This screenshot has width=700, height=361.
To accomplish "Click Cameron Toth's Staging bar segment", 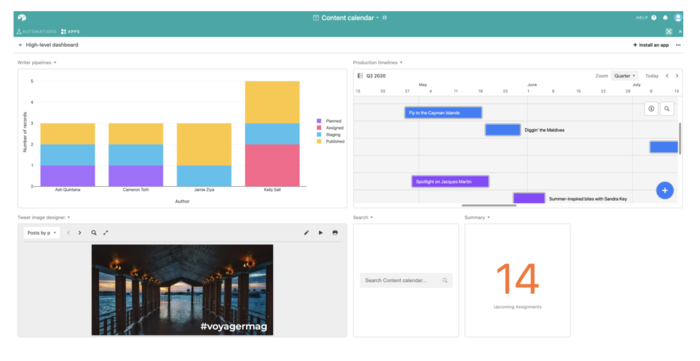I will (x=136, y=155).
